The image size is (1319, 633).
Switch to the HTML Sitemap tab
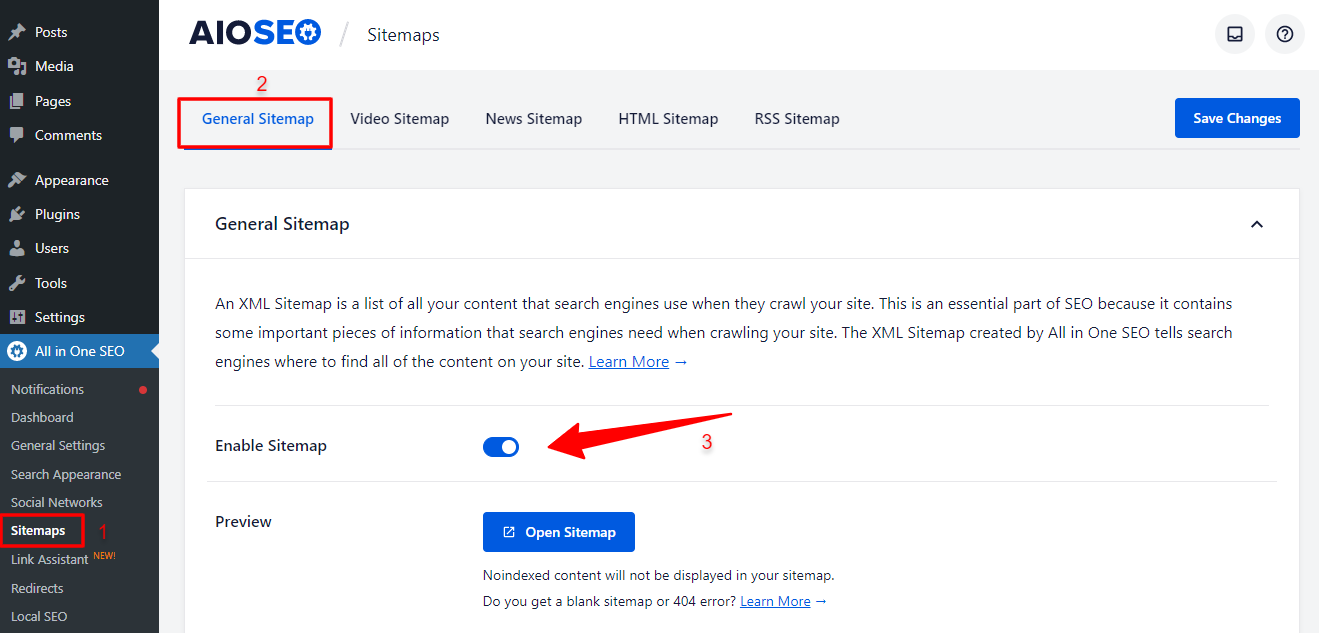[x=668, y=118]
